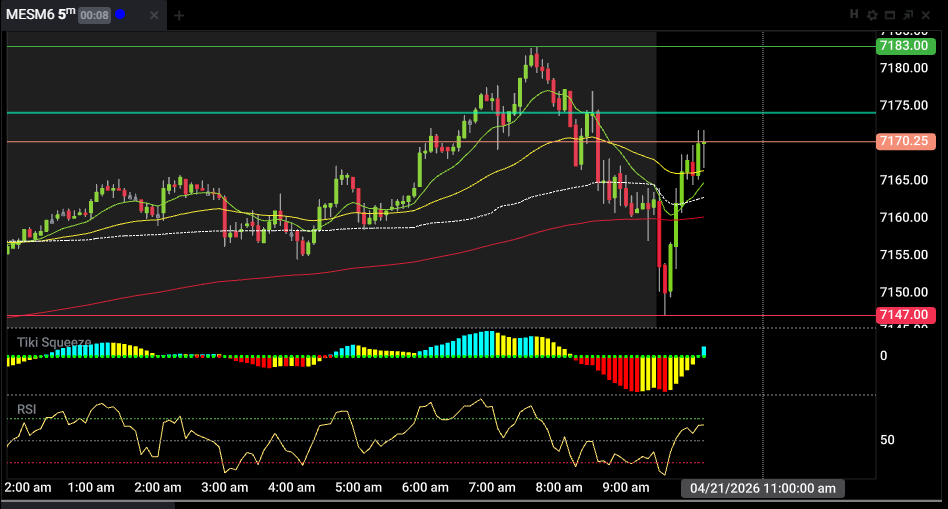Click the 3:00 am time axis label

(x=224, y=487)
